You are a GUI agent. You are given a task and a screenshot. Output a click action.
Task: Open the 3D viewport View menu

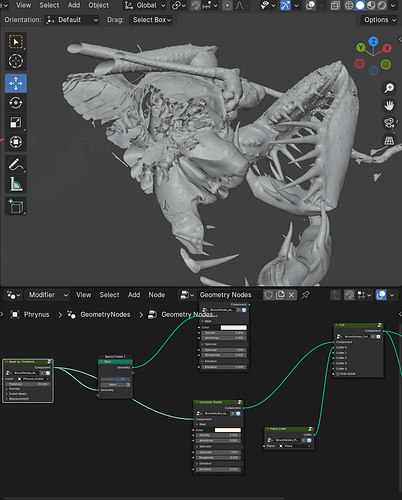tap(23, 5)
